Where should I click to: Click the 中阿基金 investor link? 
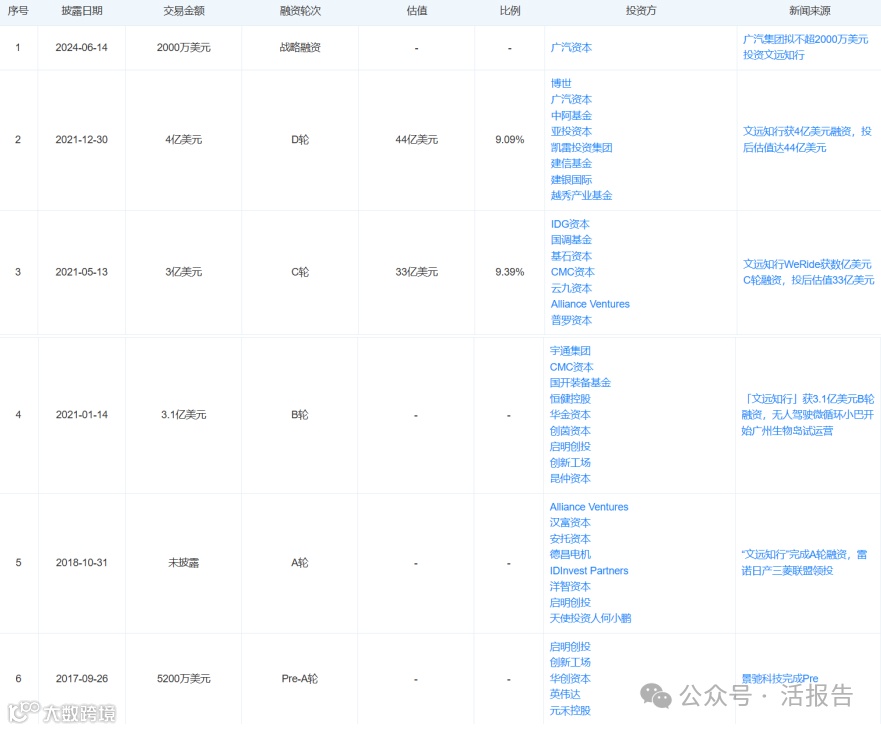coord(571,115)
